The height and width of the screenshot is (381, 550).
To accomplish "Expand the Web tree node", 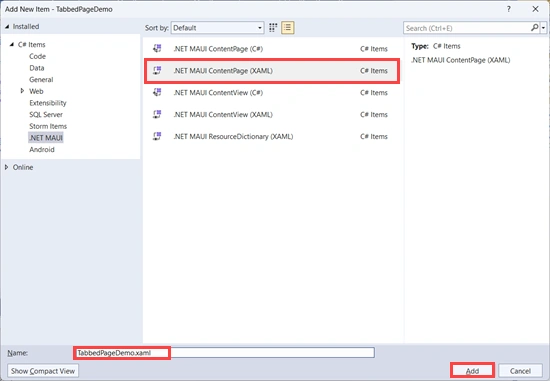I will coord(22,91).
